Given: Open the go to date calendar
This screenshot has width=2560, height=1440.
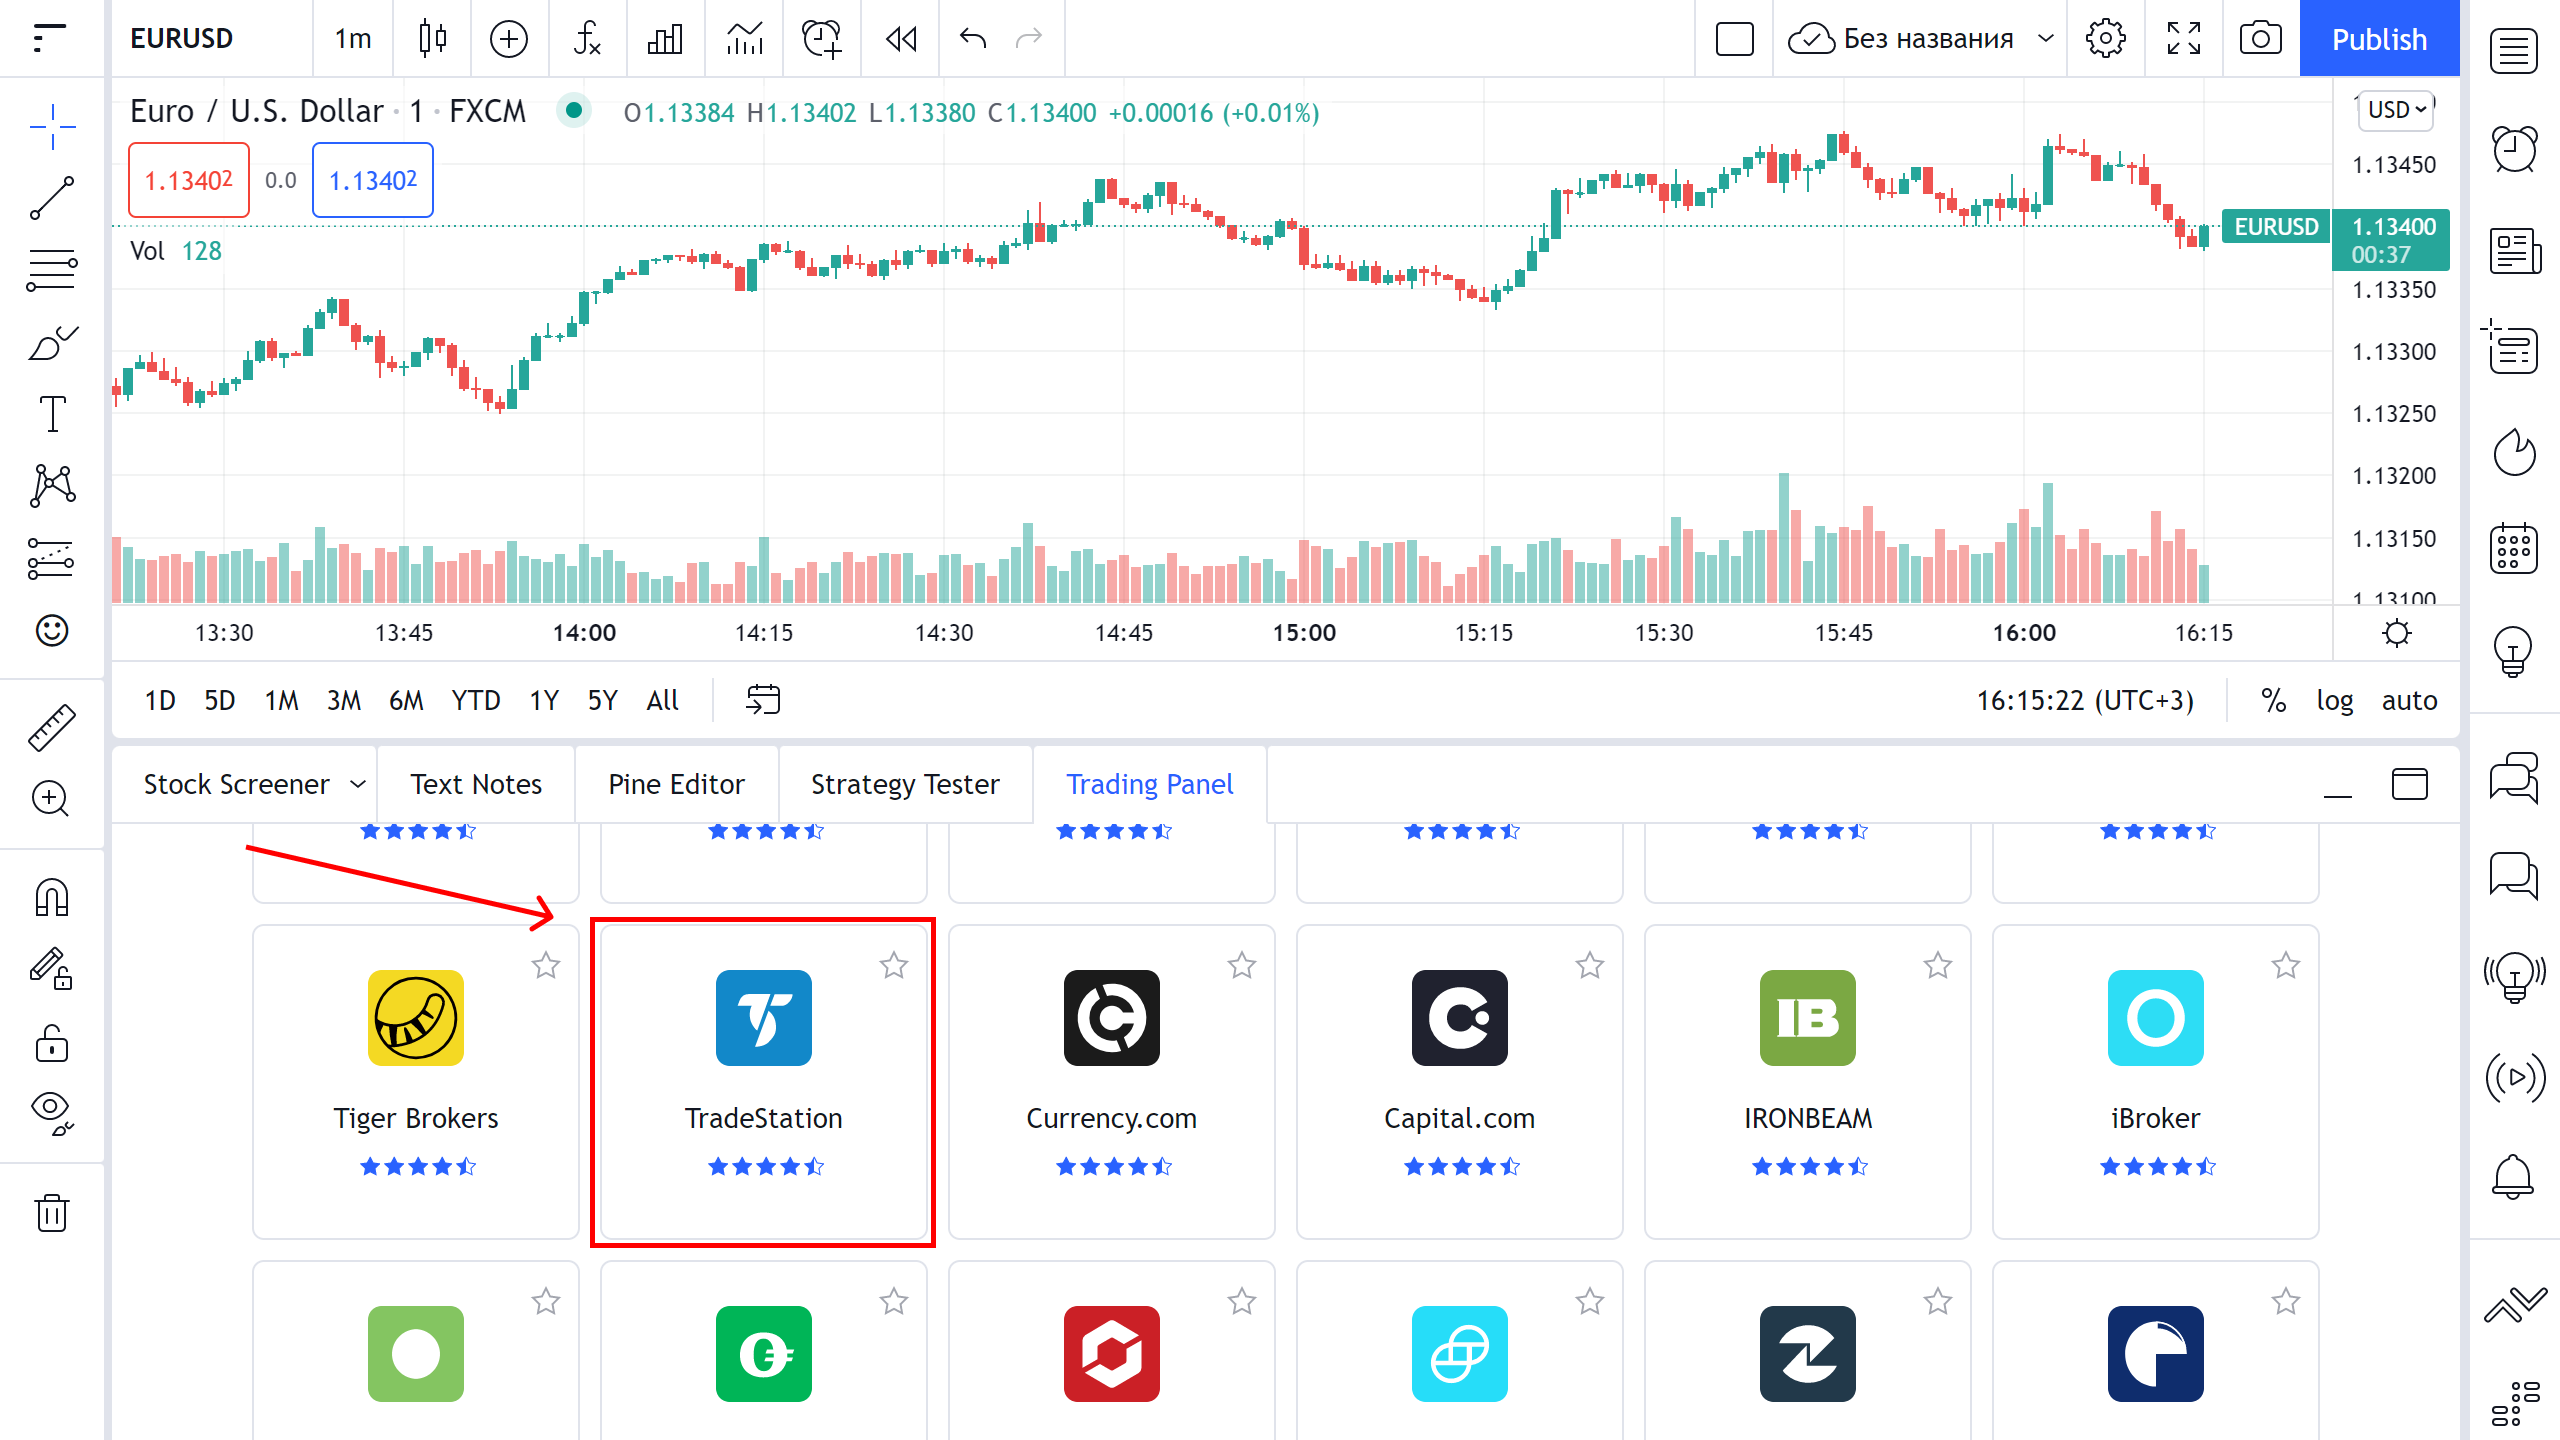Looking at the screenshot, I should click(763, 699).
